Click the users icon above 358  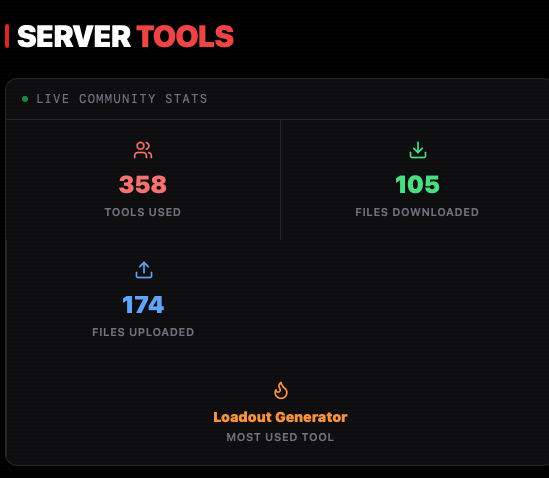[143, 150]
